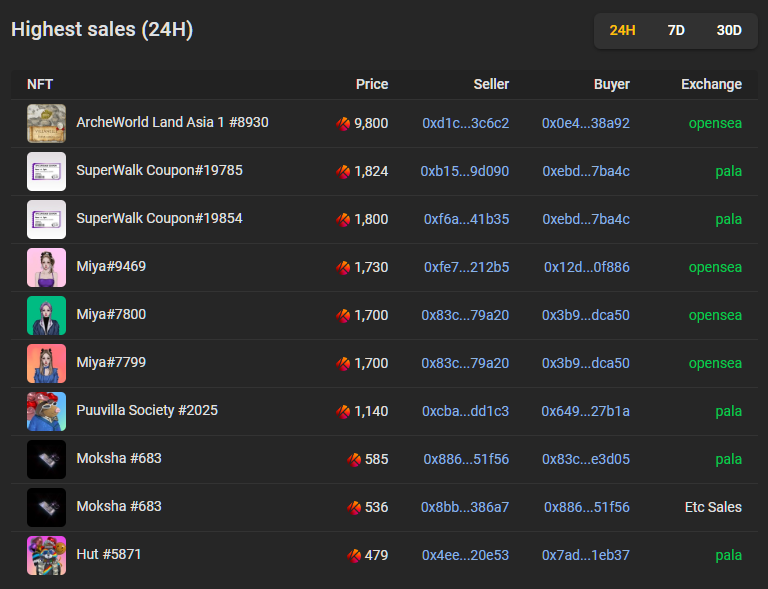Open ArcheWorld Land Asia 1 #8930 thumbnail
Screen dimensions: 768x589
47,123
